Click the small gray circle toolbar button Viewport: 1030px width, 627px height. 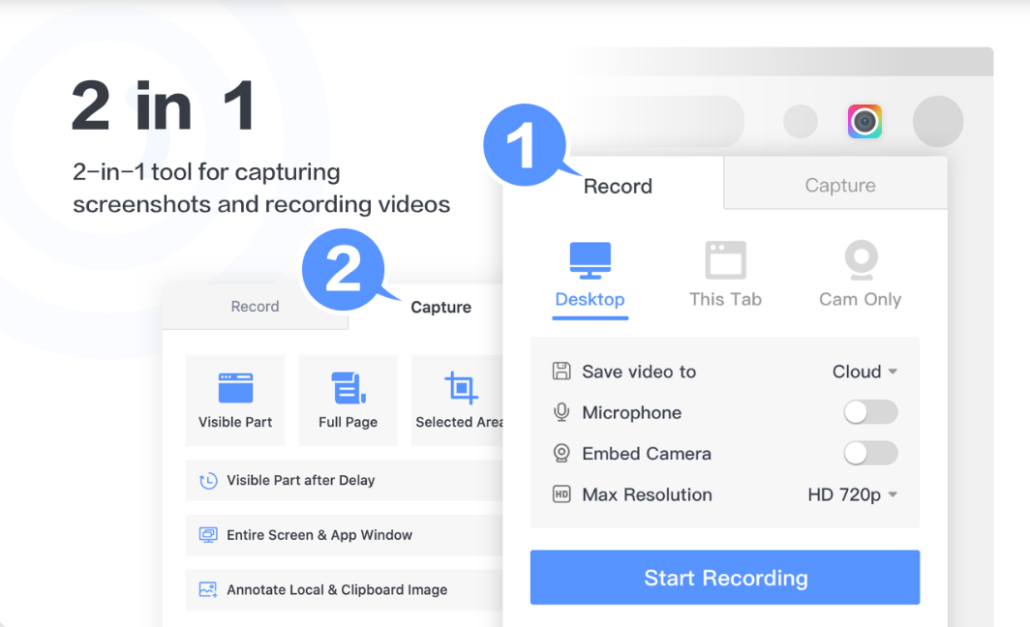tap(800, 121)
